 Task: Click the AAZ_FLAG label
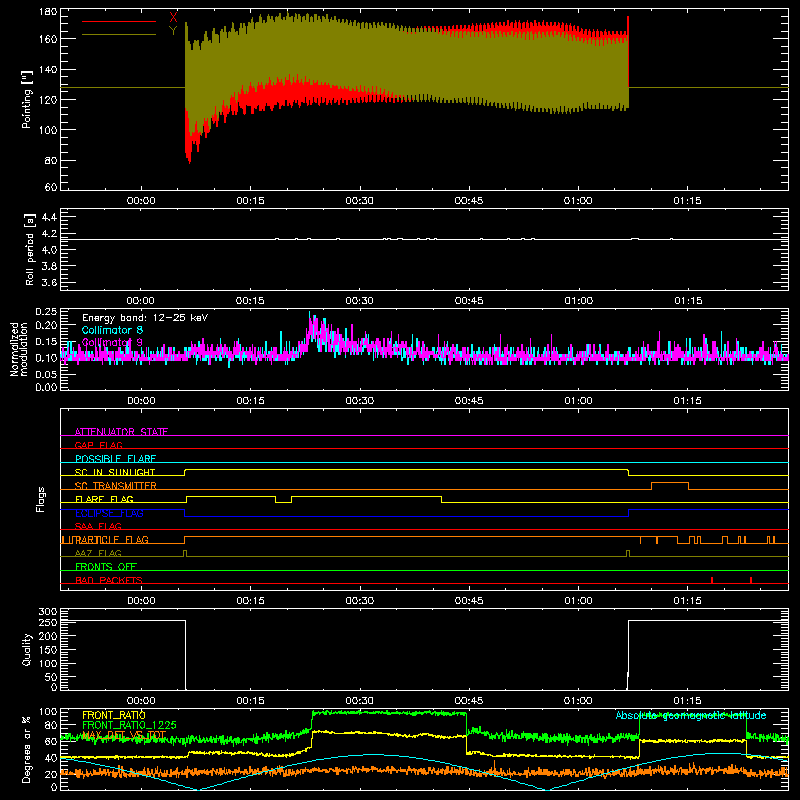(x=98, y=553)
